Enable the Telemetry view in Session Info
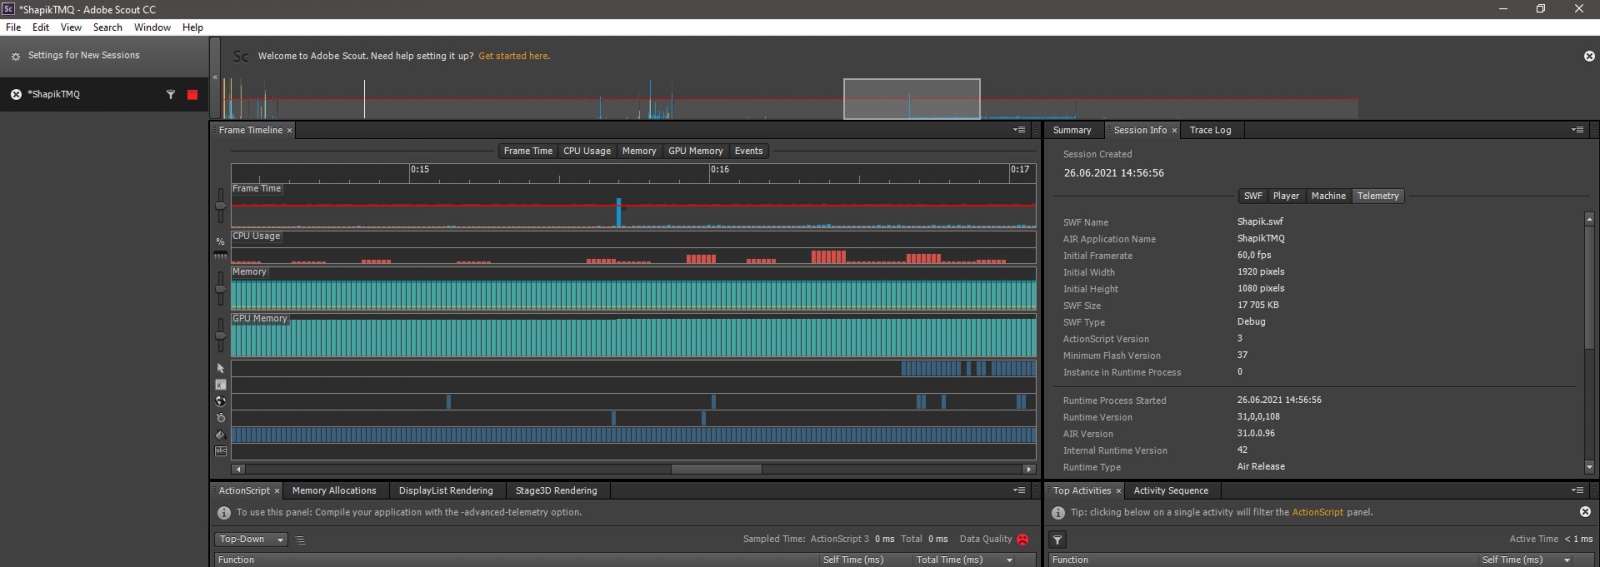This screenshot has height=567, width=1600. pyautogui.click(x=1377, y=196)
